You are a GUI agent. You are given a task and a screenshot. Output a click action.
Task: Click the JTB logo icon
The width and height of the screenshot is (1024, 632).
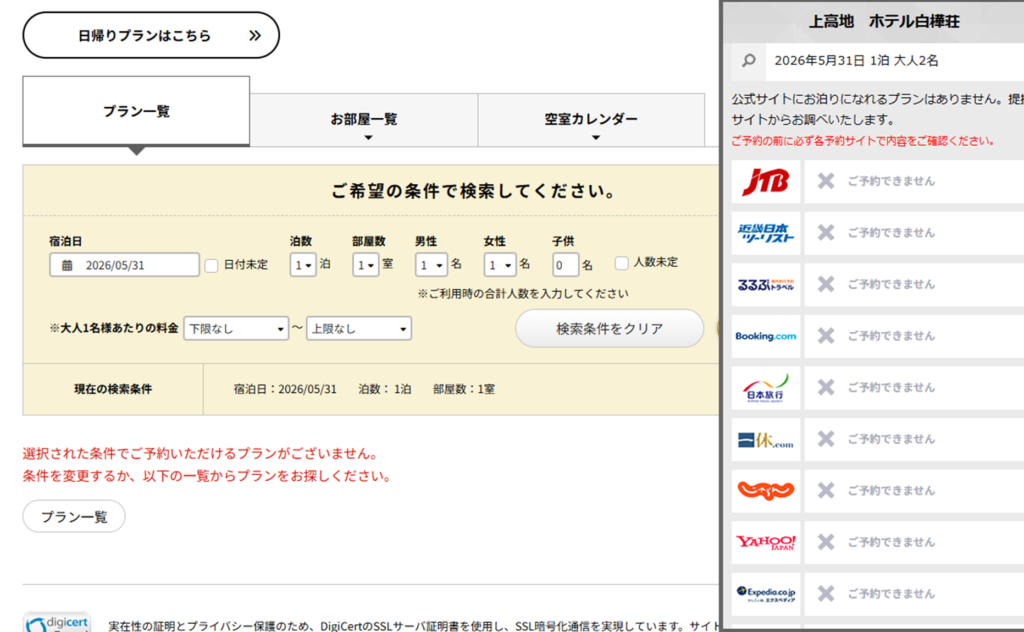tap(765, 181)
